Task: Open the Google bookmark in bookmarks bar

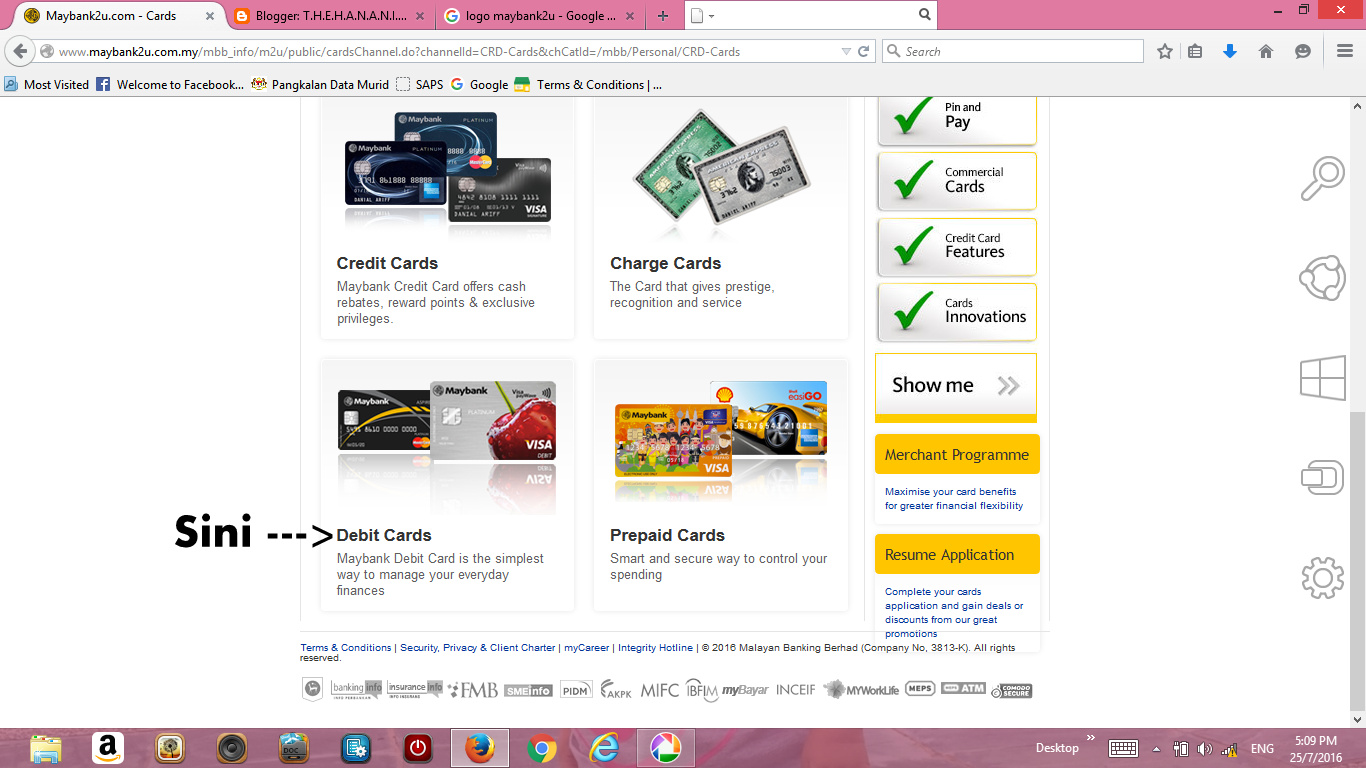Action: 479,84
